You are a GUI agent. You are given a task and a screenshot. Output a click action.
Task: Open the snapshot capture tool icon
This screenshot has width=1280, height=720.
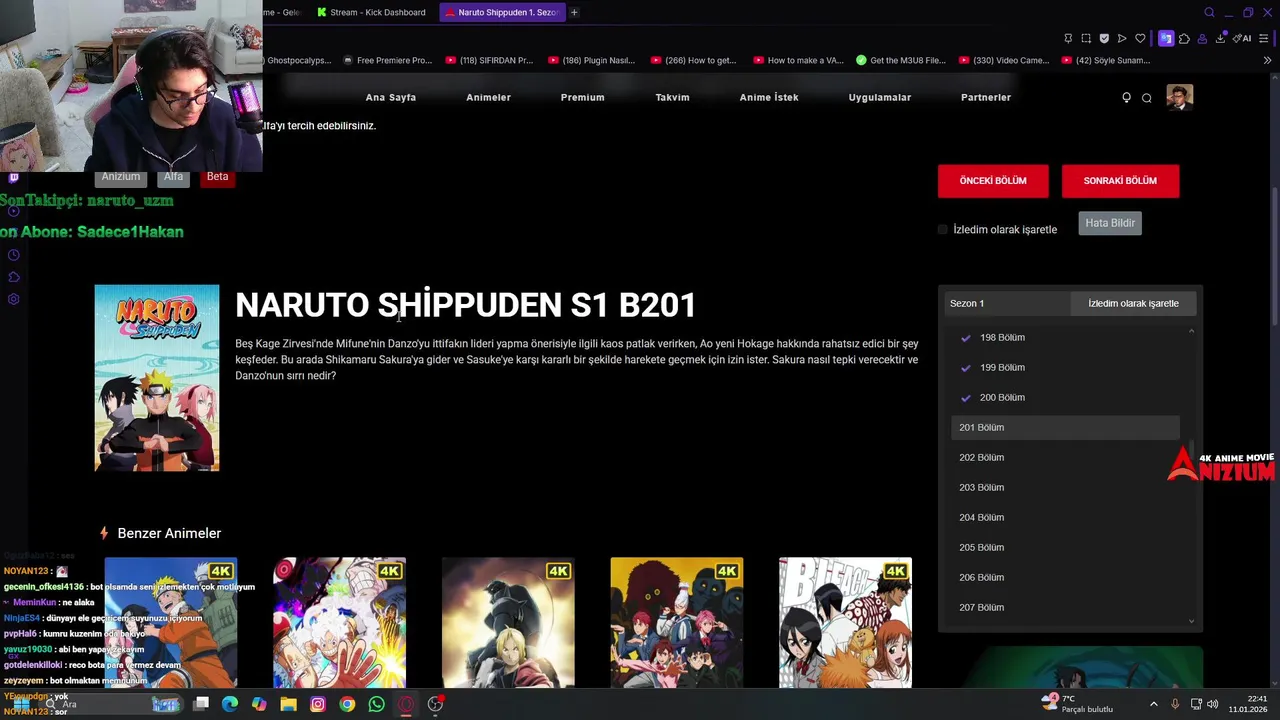point(1086,38)
